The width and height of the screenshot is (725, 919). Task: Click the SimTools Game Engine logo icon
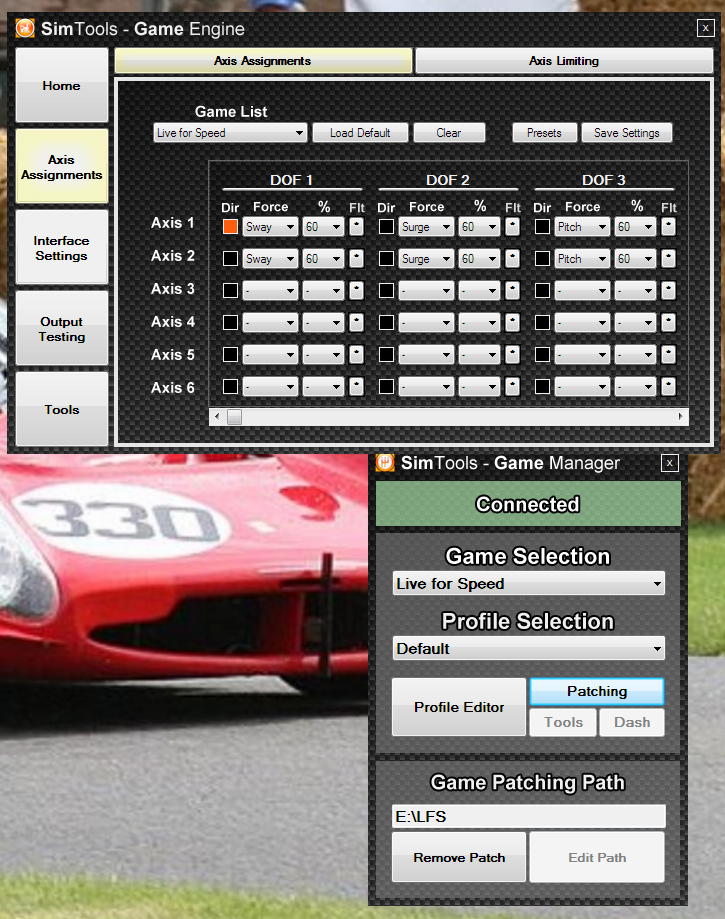pos(25,29)
